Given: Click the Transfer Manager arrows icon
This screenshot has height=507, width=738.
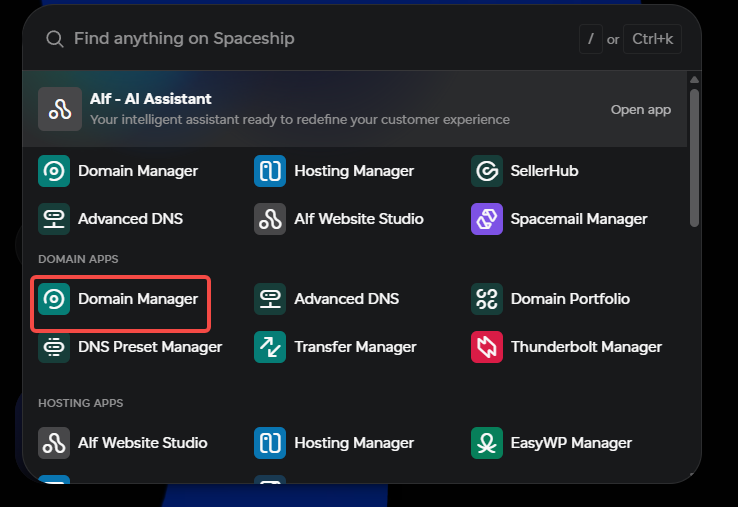Looking at the screenshot, I should pyautogui.click(x=270, y=347).
